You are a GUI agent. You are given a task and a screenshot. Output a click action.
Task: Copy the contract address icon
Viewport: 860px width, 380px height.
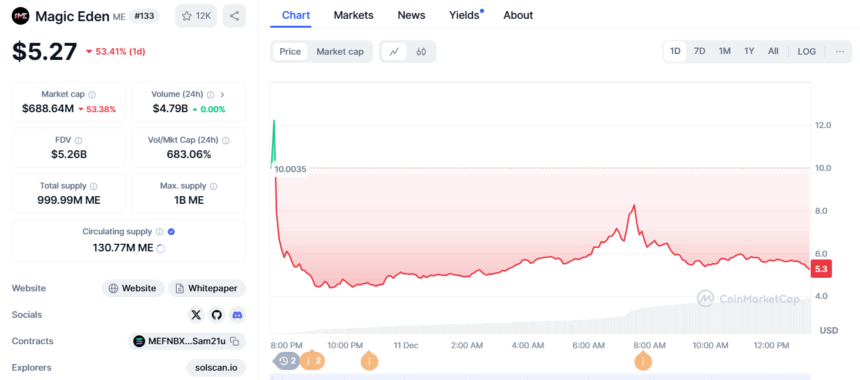pos(234,341)
